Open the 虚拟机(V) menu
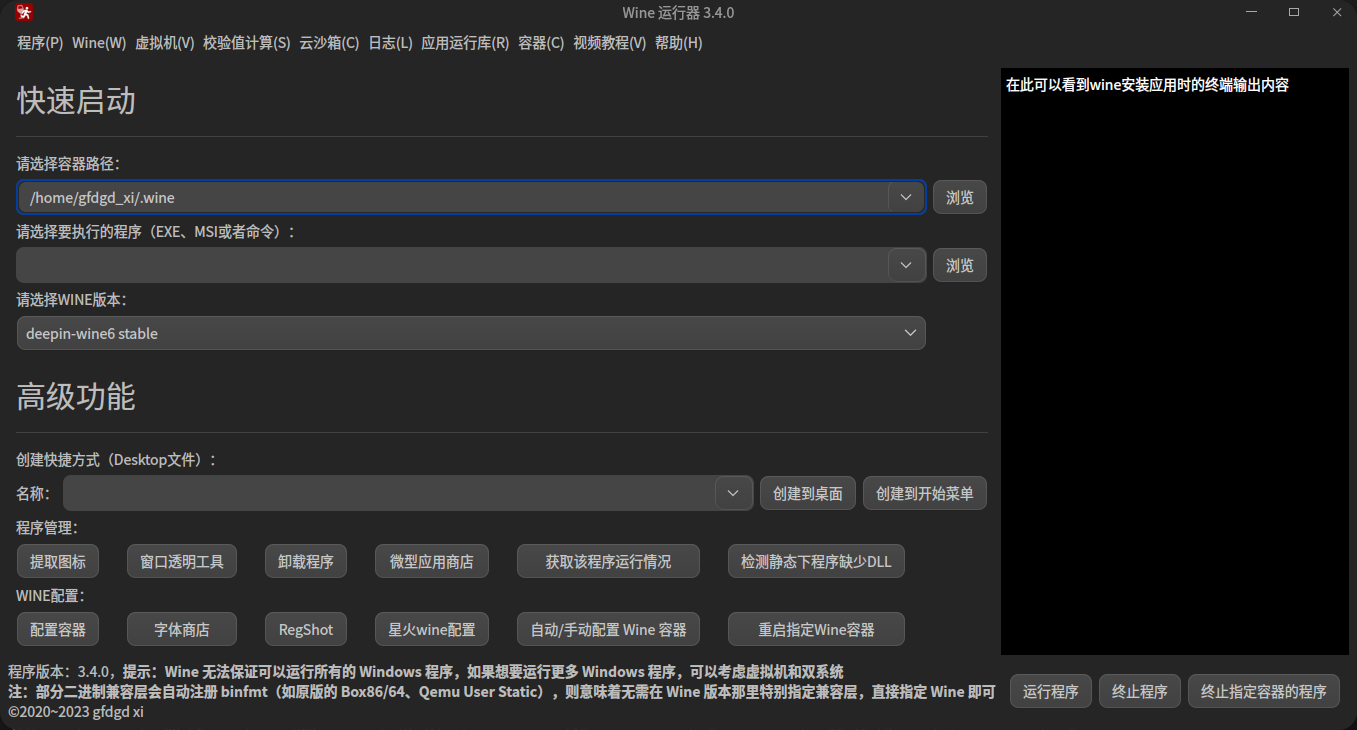The width and height of the screenshot is (1357, 730). [x=164, y=43]
